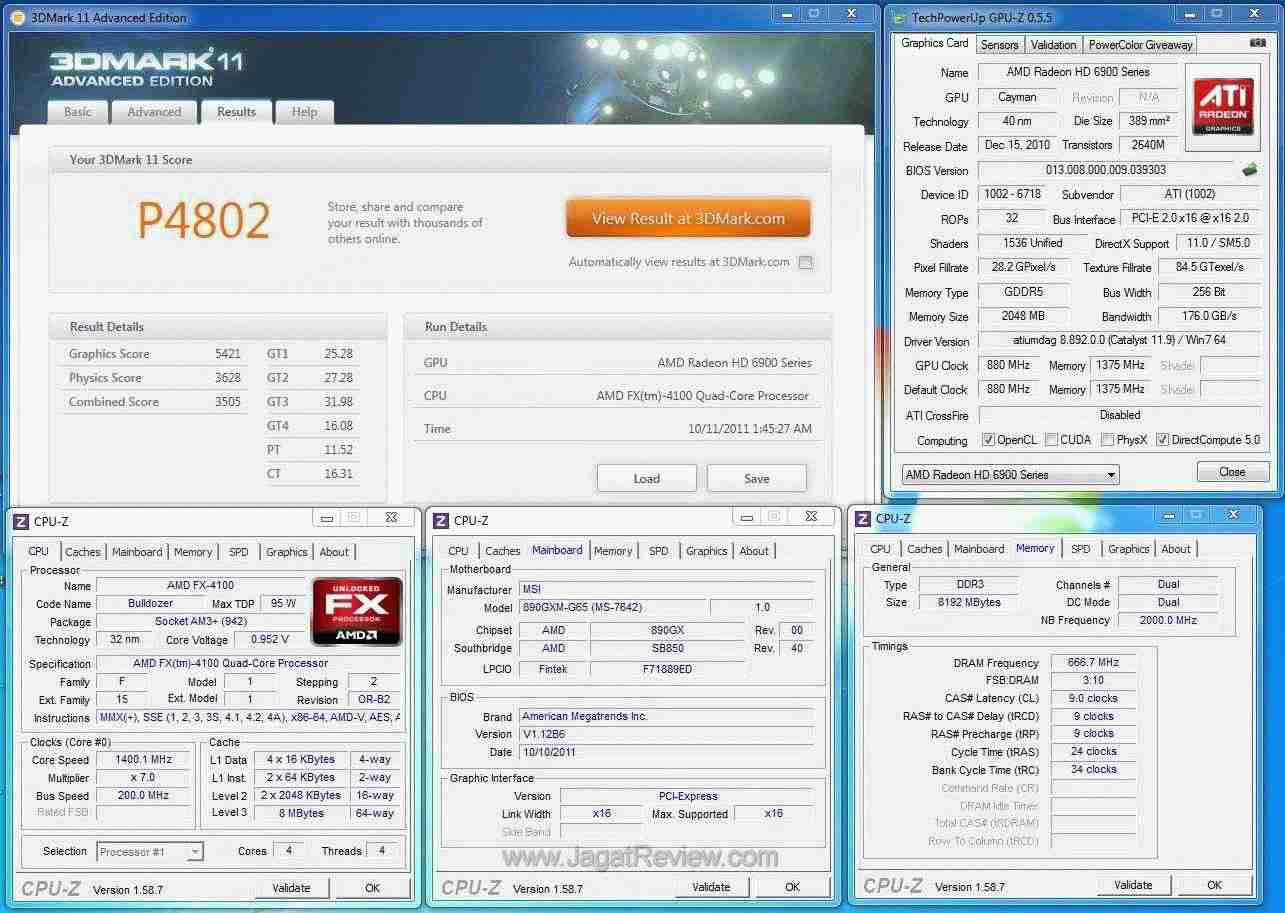Click the BIOS save chip icon in GPU-Z

pos(1250,169)
